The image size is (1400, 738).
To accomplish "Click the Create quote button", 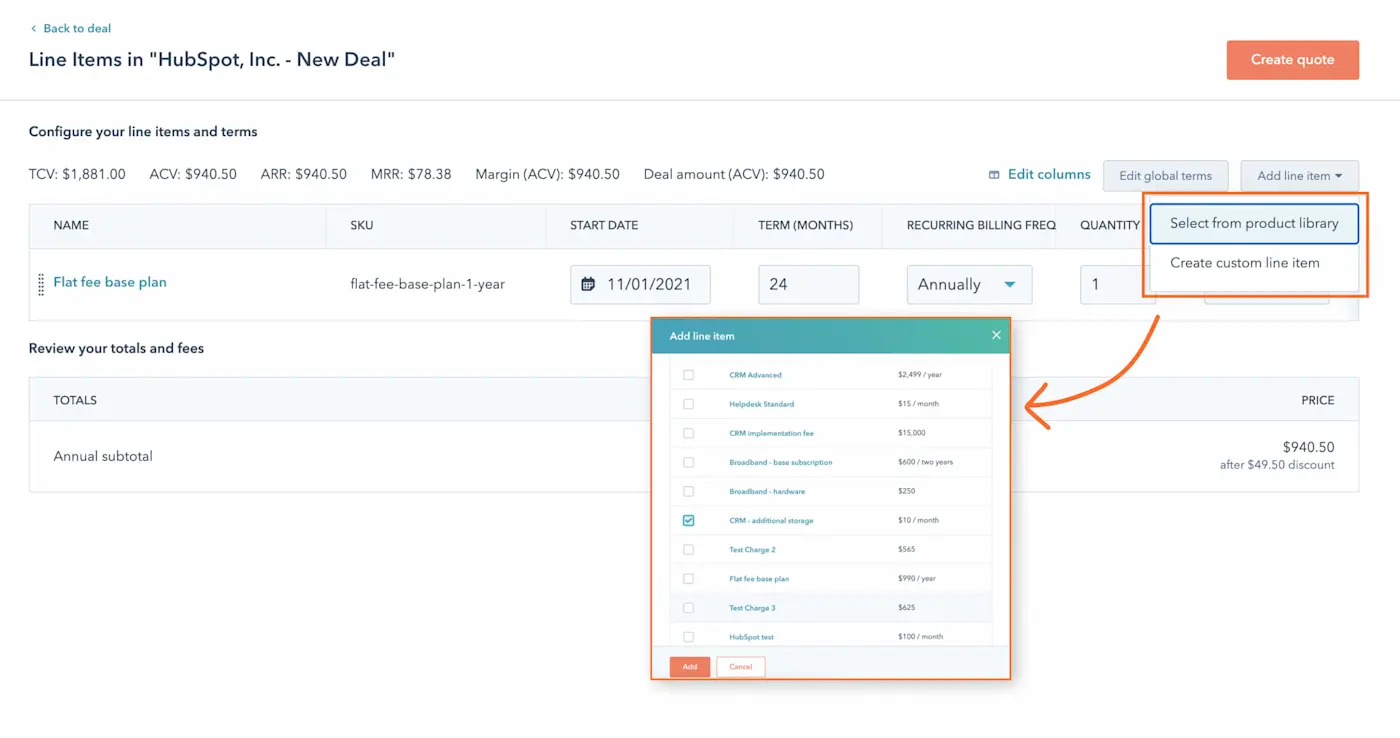I will click(x=1292, y=59).
